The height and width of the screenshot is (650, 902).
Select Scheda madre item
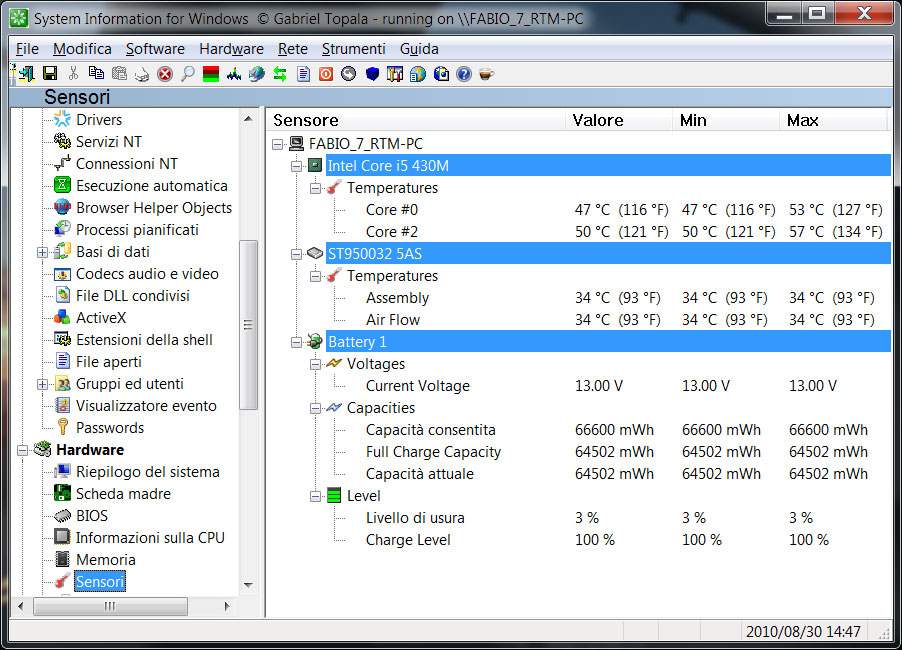[123, 494]
